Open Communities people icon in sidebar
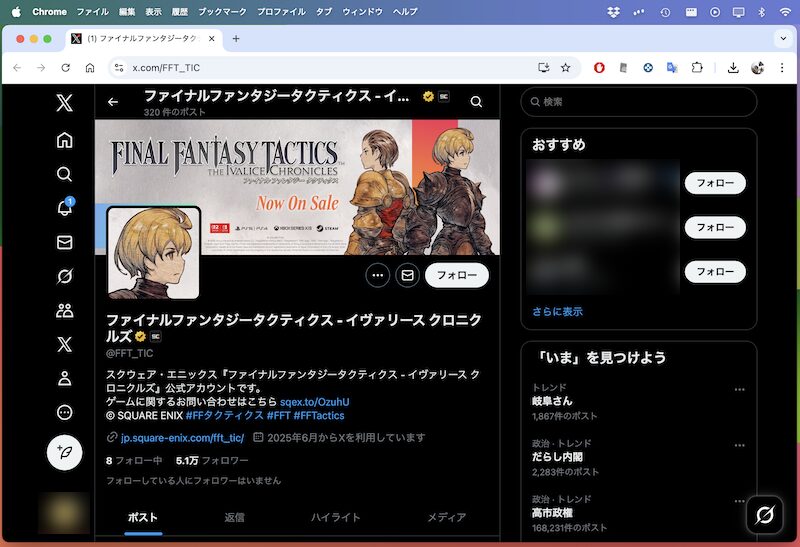 pos(64,310)
